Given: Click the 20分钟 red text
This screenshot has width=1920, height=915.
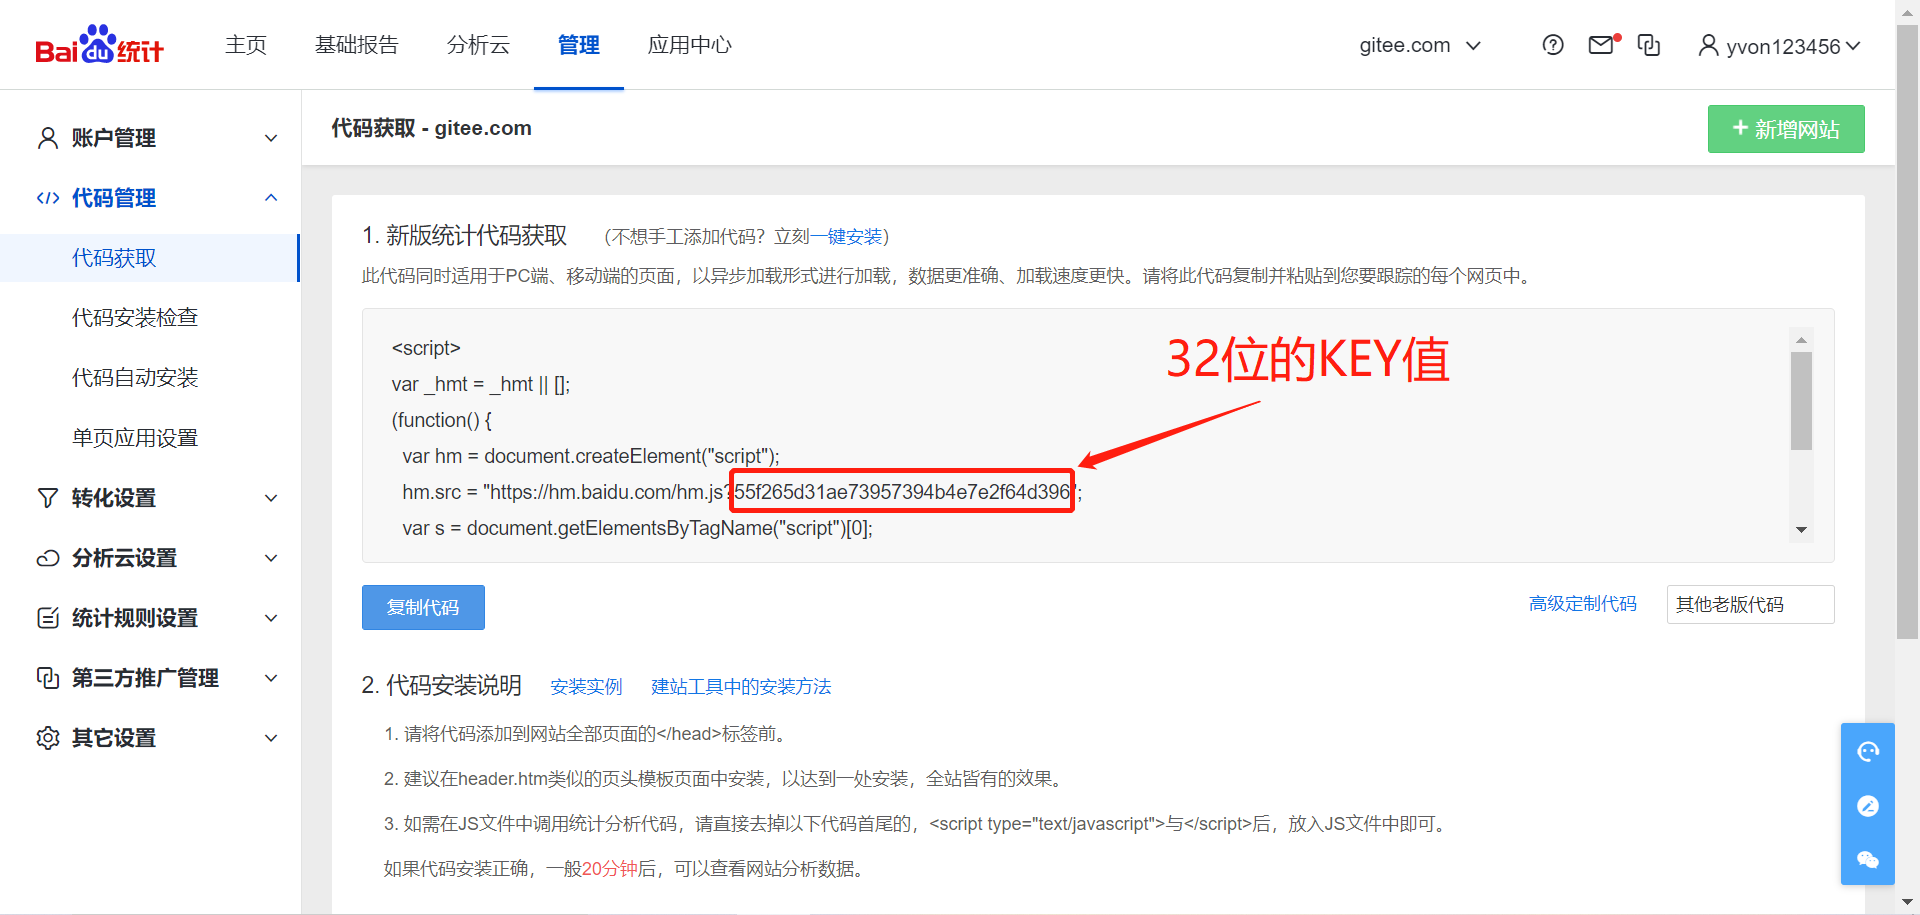Looking at the screenshot, I should pyautogui.click(x=610, y=869).
